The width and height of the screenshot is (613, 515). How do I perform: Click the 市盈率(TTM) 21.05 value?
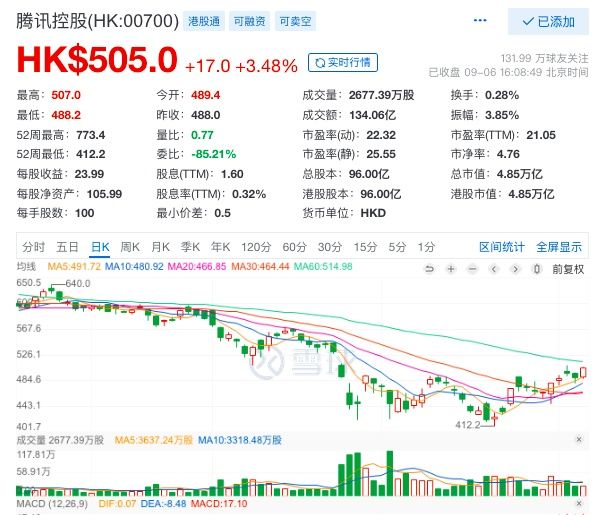click(541, 135)
